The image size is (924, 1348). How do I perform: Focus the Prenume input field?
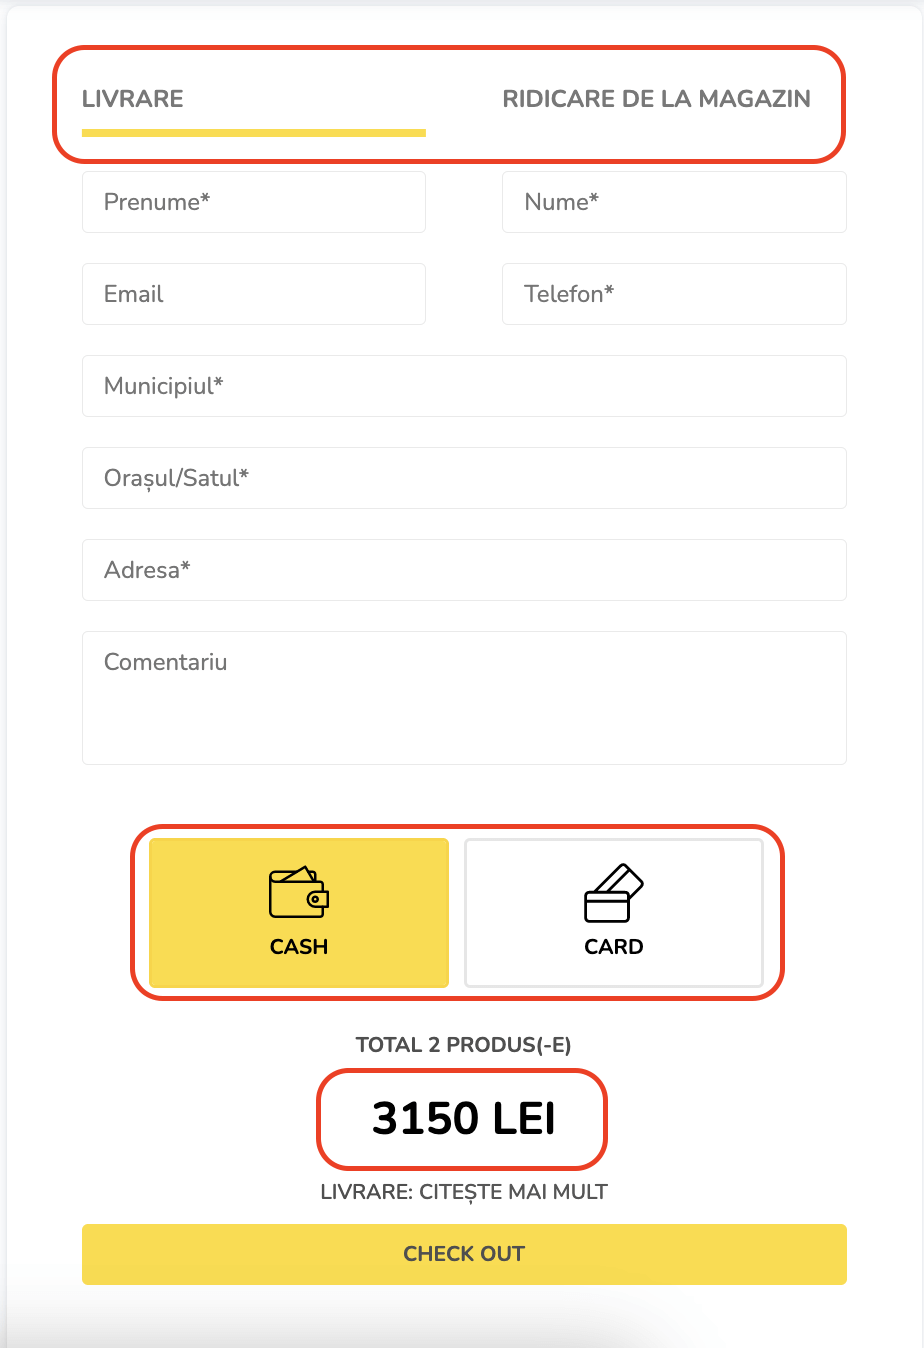pyautogui.click(x=254, y=202)
